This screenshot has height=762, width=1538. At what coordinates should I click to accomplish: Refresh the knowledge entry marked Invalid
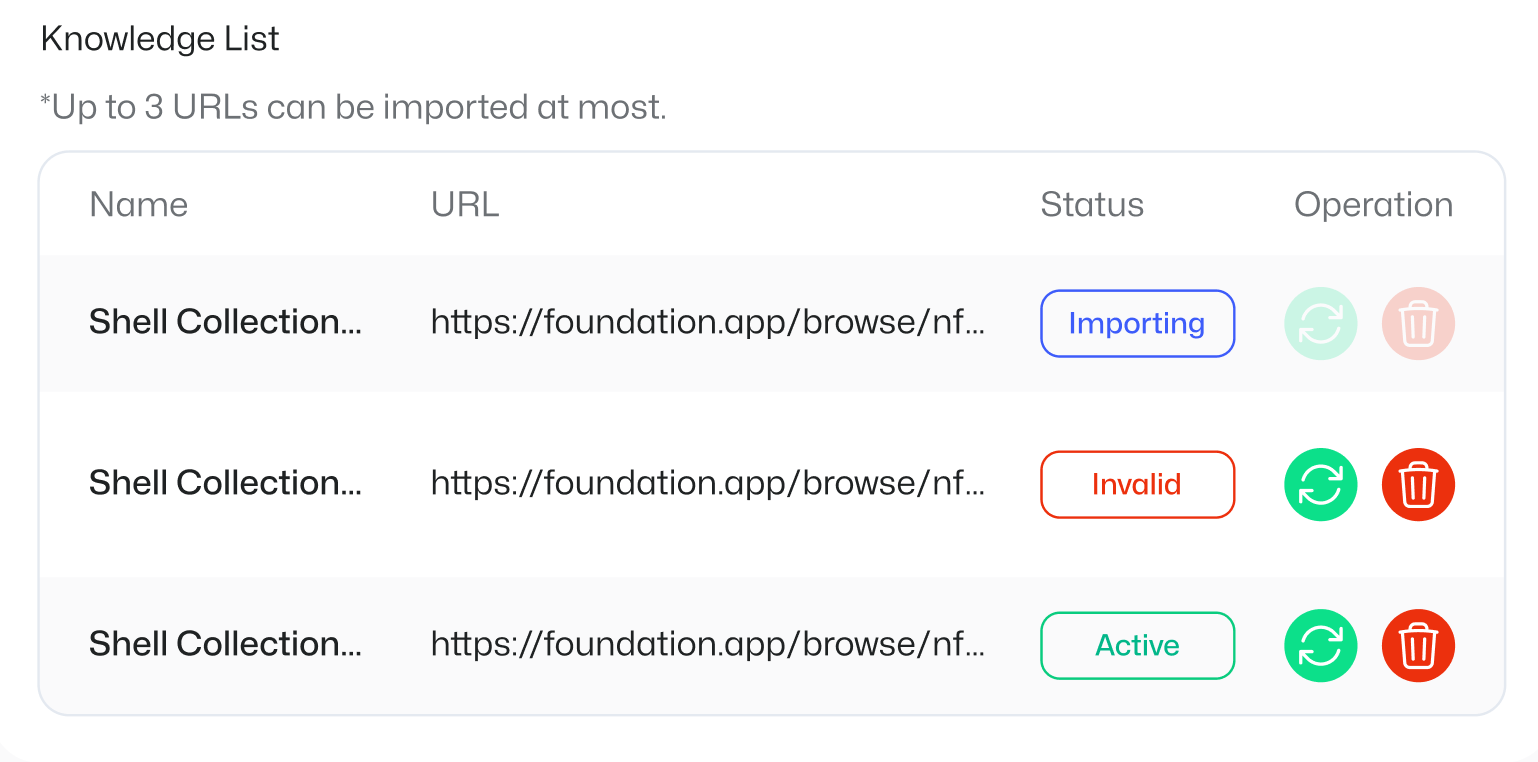coord(1320,485)
